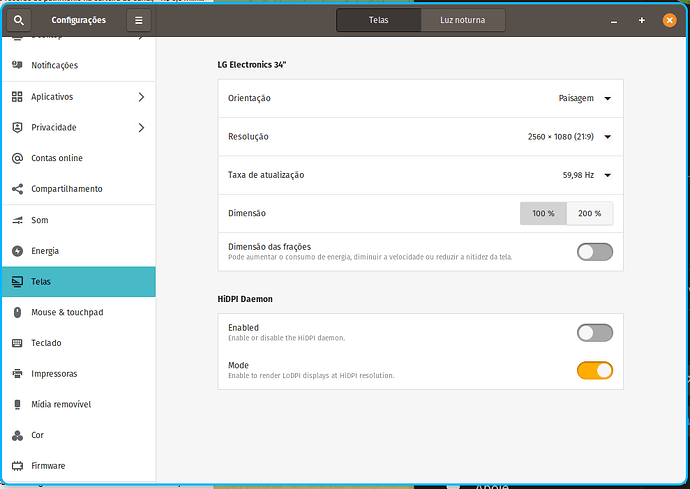Screen dimensions: 690x489
Task: Open the Orientação Paisagem dropdown
Action: coord(584,99)
